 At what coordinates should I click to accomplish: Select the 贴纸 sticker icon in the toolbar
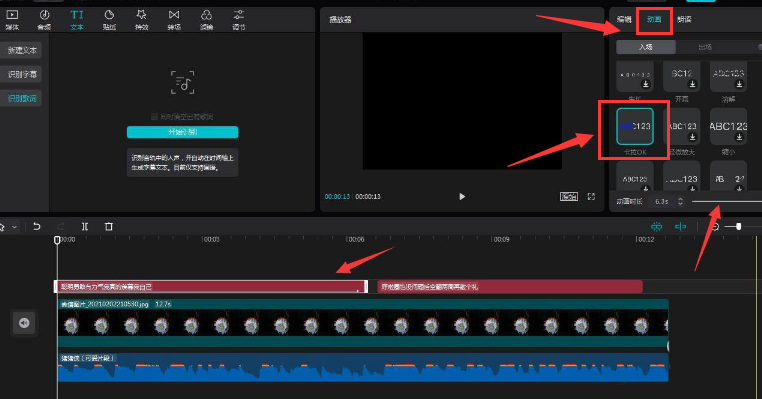coord(109,19)
